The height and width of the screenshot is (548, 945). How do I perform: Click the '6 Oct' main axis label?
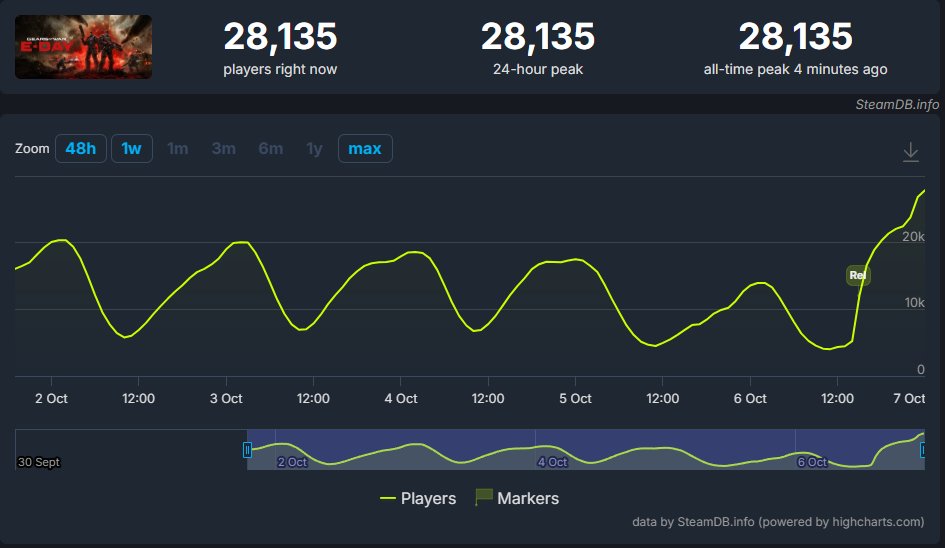click(x=750, y=398)
